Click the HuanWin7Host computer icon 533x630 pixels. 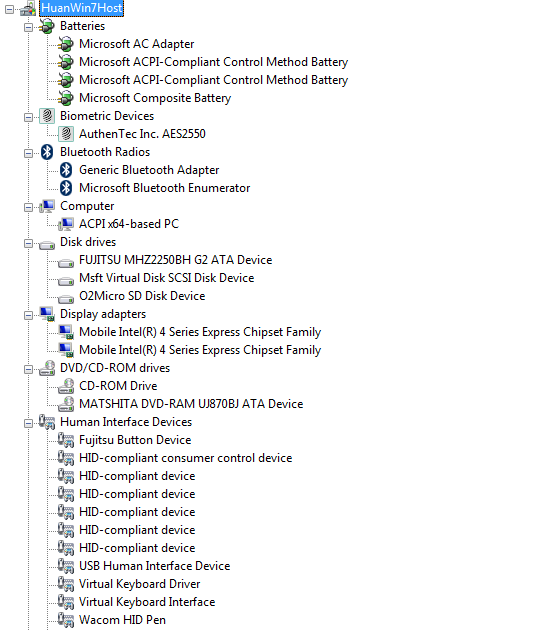(x=28, y=8)
